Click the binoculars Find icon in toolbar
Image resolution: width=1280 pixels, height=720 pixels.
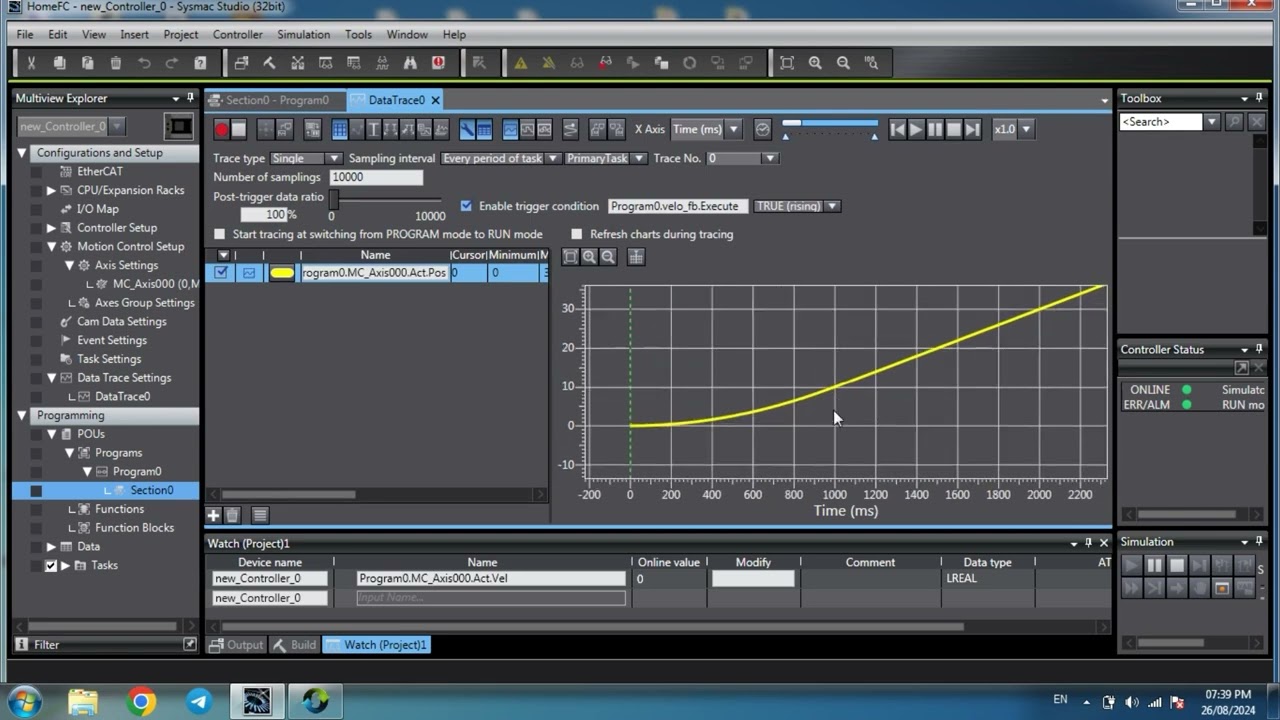click(410, 63)
